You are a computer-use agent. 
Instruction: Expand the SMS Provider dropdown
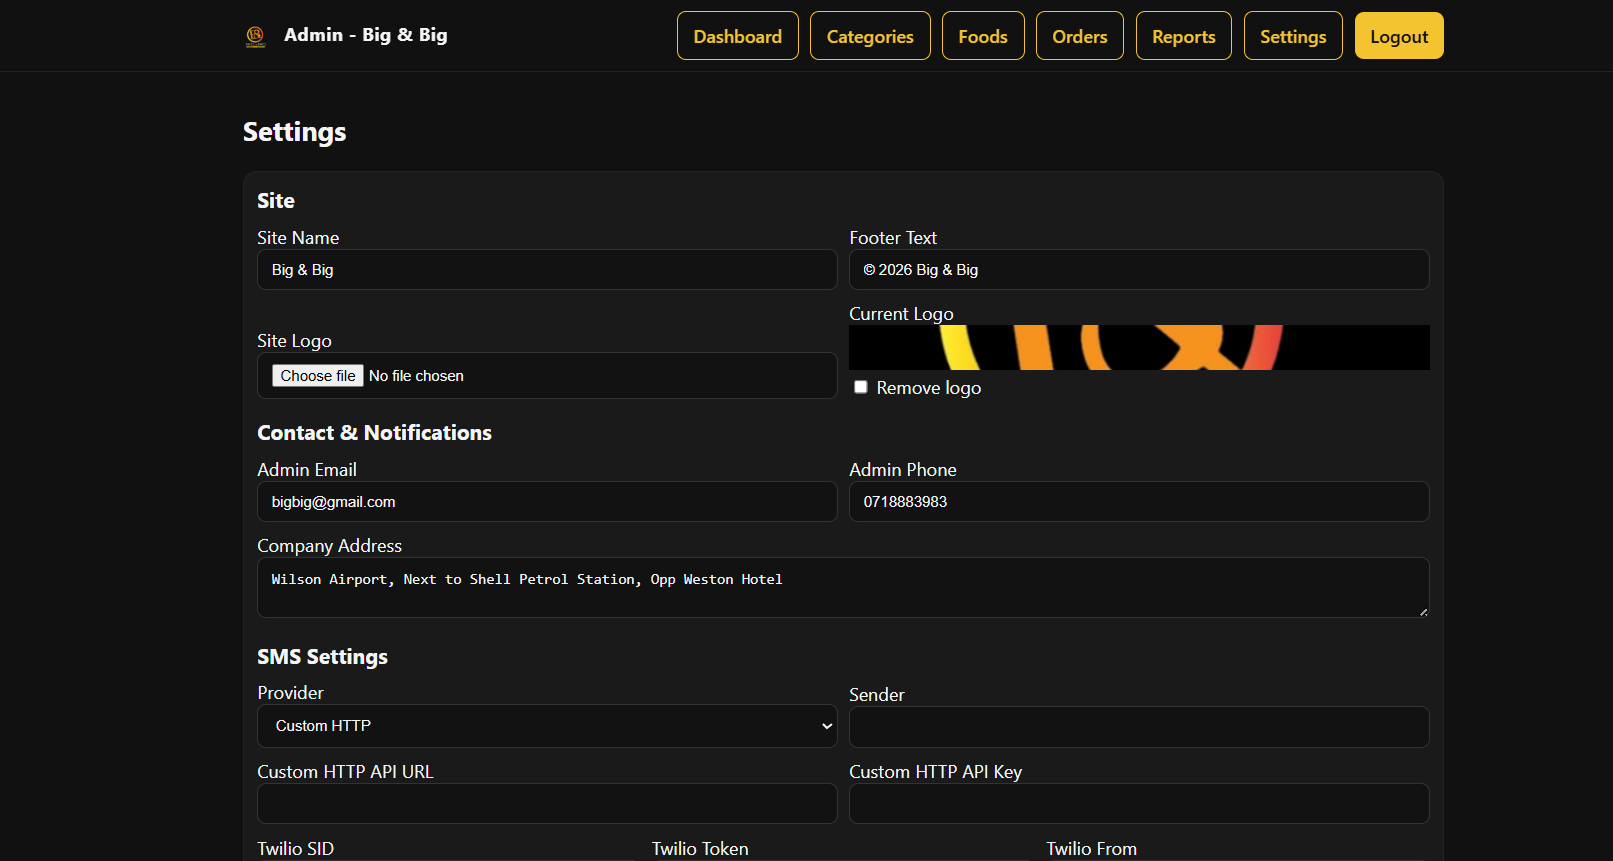547,726
